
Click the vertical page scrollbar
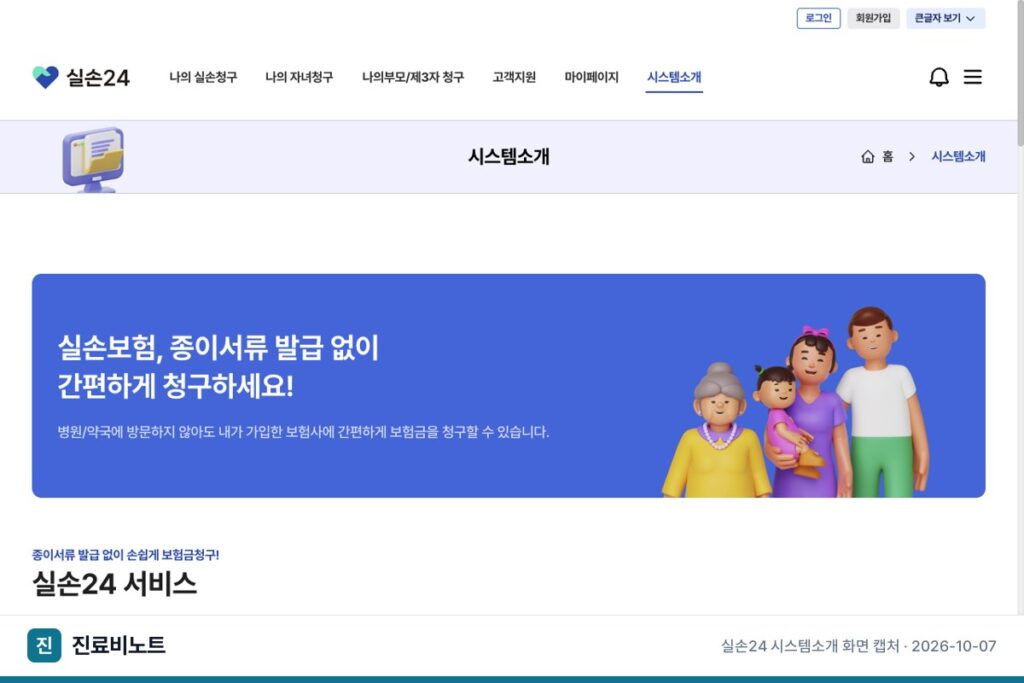point(1020,73)
